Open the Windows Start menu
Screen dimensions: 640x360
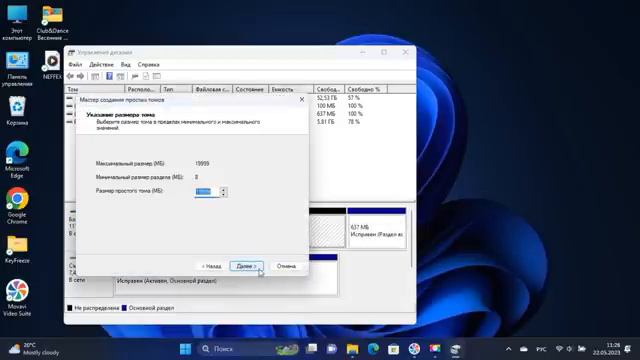coord(185,349)
